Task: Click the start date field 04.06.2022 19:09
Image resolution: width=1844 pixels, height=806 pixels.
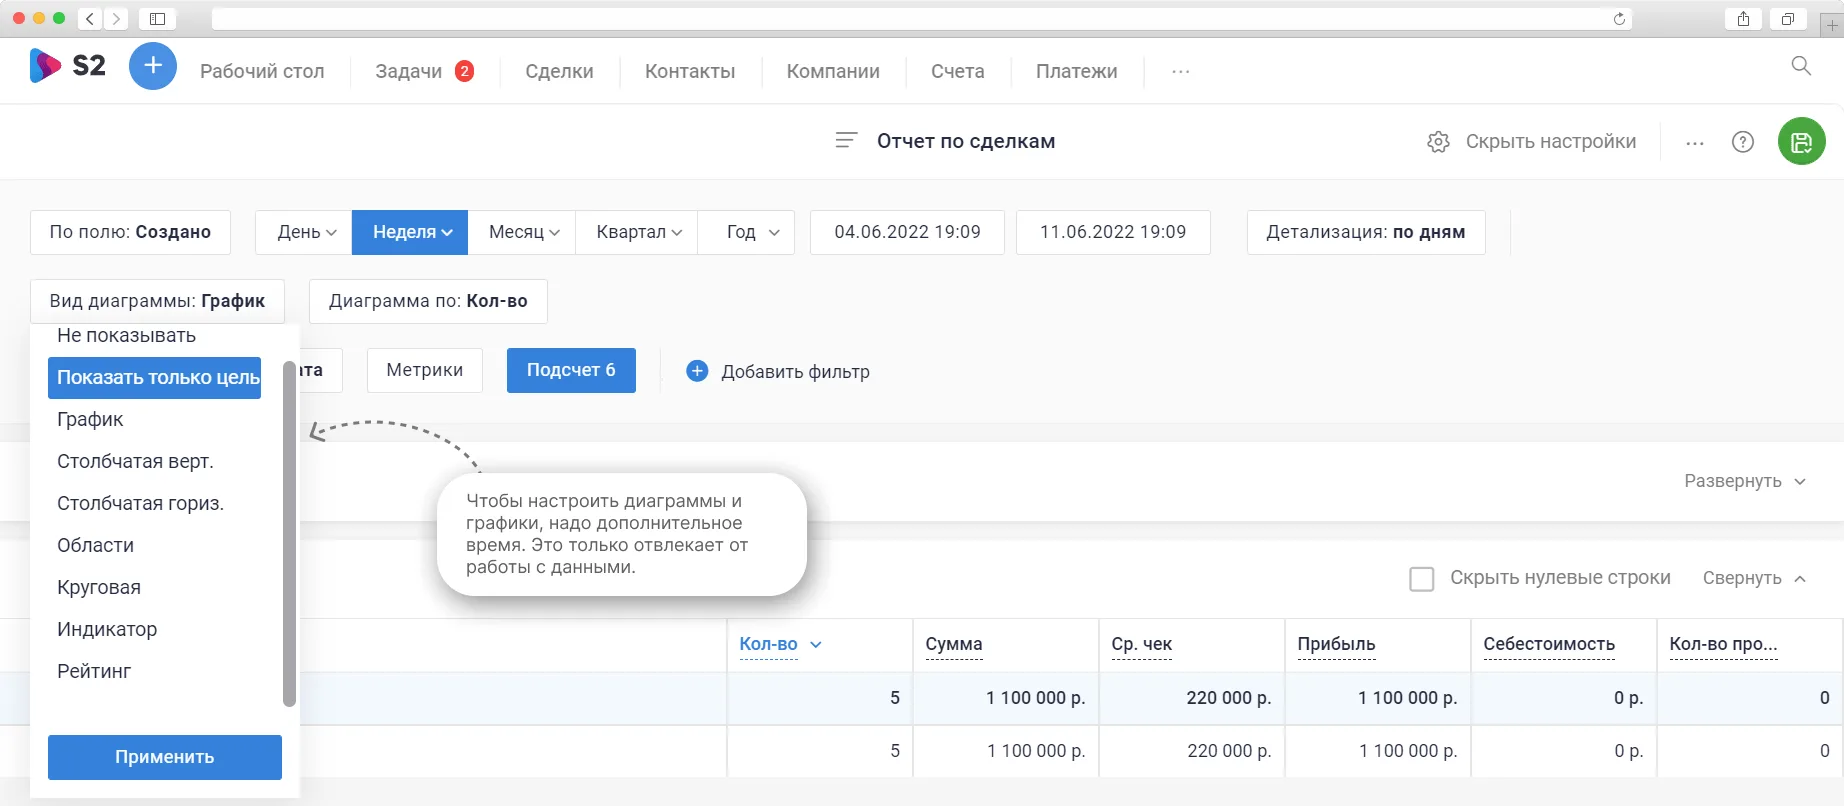Action: point(907,232)
